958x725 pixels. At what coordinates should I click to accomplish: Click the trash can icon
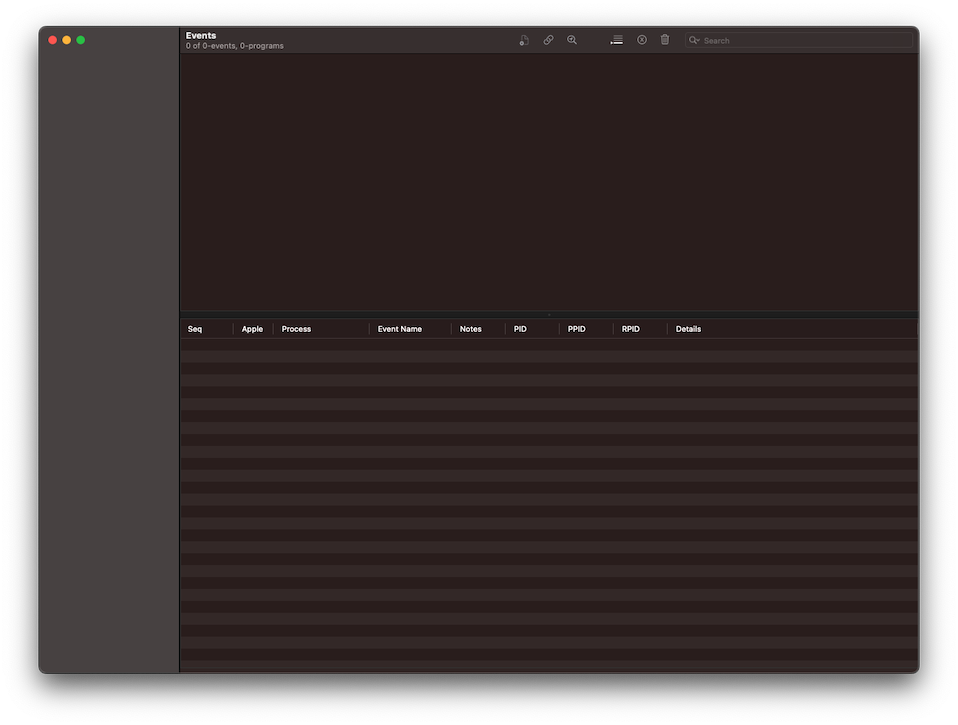pyautogui.click(x=665, y=40)
